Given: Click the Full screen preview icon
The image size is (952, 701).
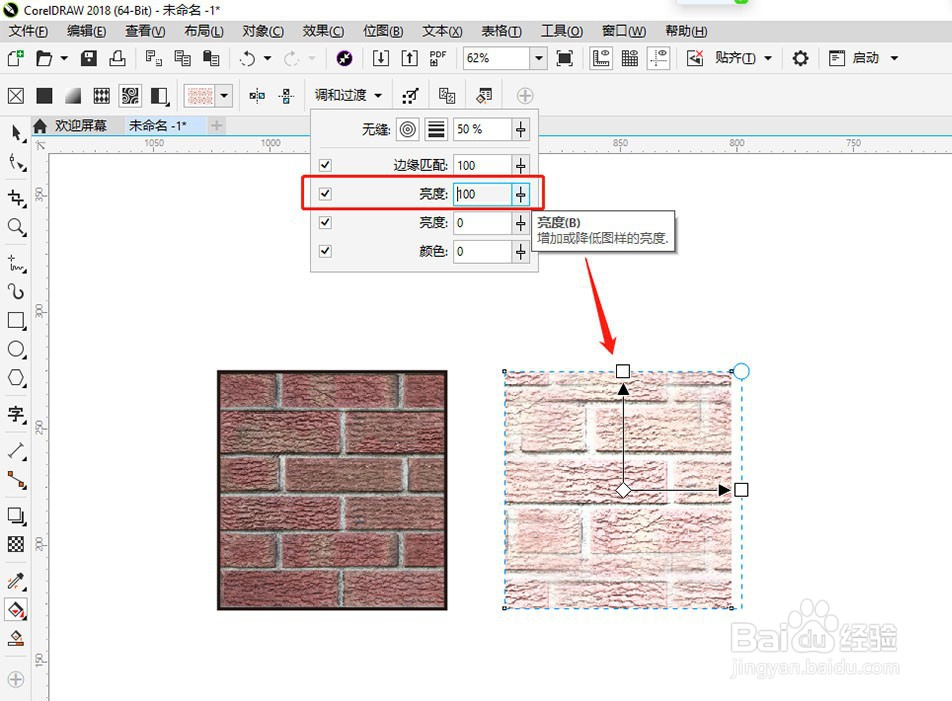Looking at the screenshot, I should (565, 58).
